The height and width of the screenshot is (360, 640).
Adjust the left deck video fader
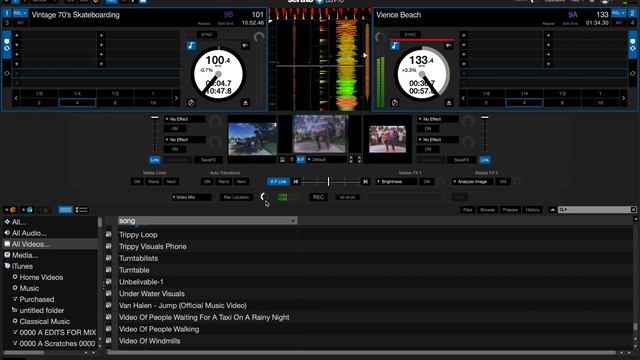155,118
